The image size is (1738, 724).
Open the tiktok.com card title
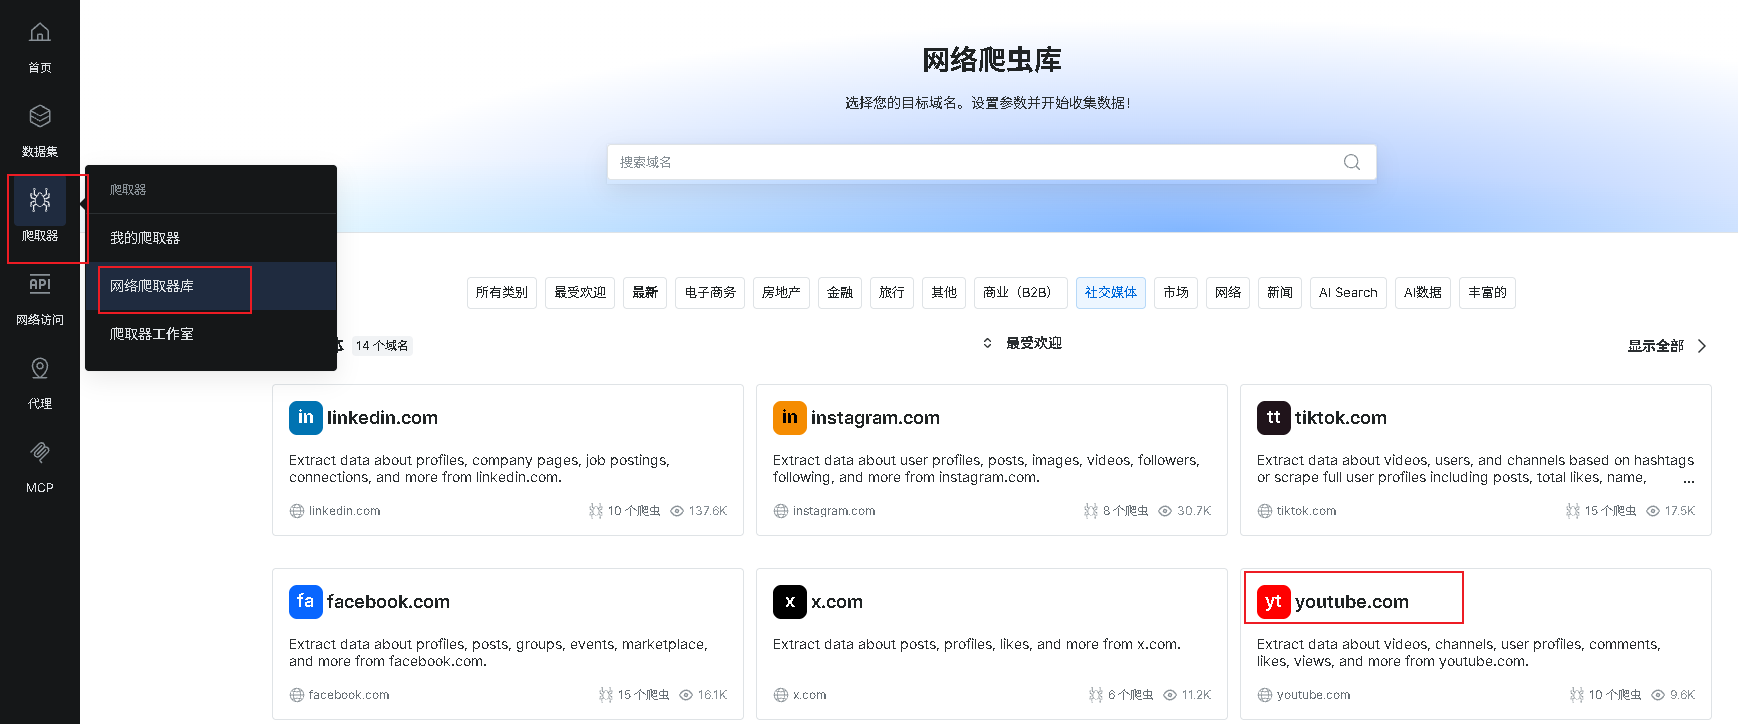(x=1341, y=418)
